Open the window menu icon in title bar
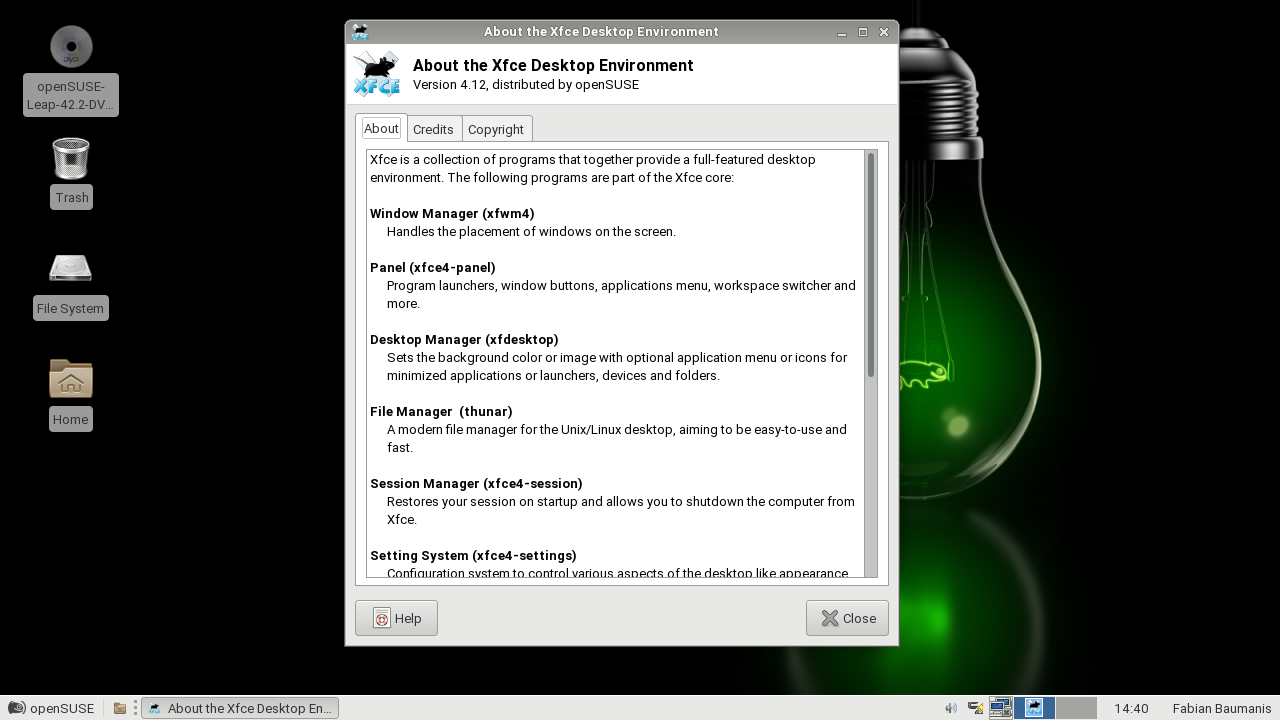Image resolution: width=1280 pixels, height=720 pixels. point(360,32)
